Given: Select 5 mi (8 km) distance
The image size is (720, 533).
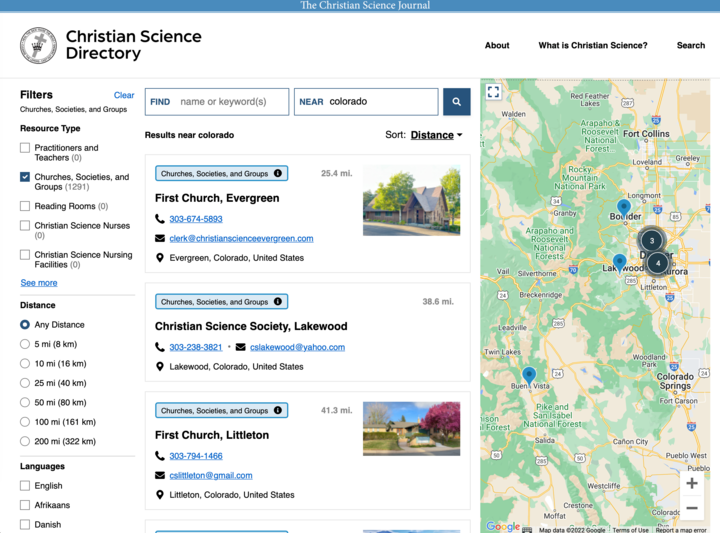Looking at the screenshot, I should 25,344.
